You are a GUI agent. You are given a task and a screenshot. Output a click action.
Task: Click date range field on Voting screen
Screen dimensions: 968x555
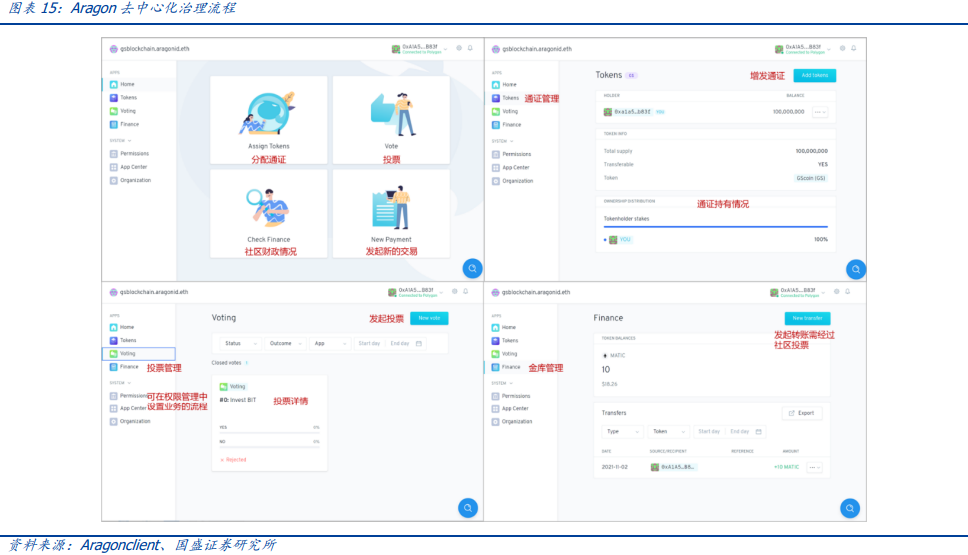[x=390, y=344]
